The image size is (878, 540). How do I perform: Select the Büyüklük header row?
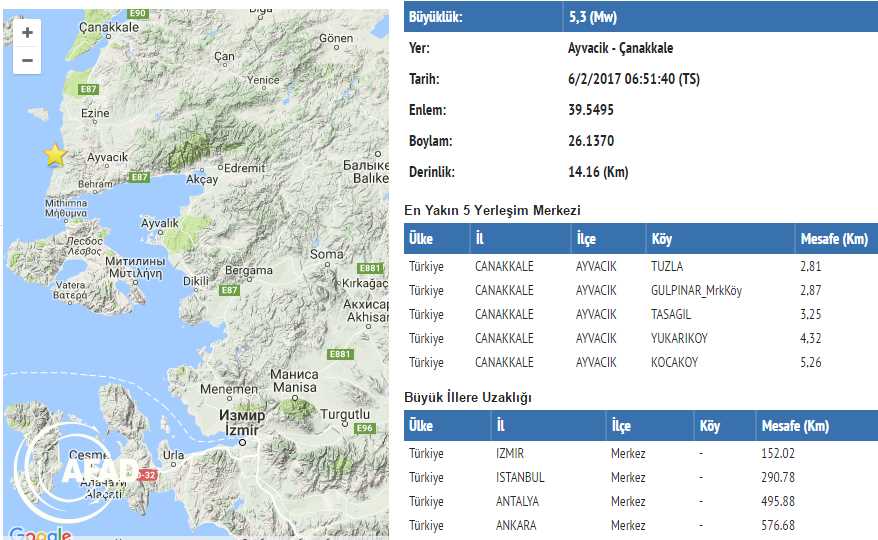tap(639, 17)
